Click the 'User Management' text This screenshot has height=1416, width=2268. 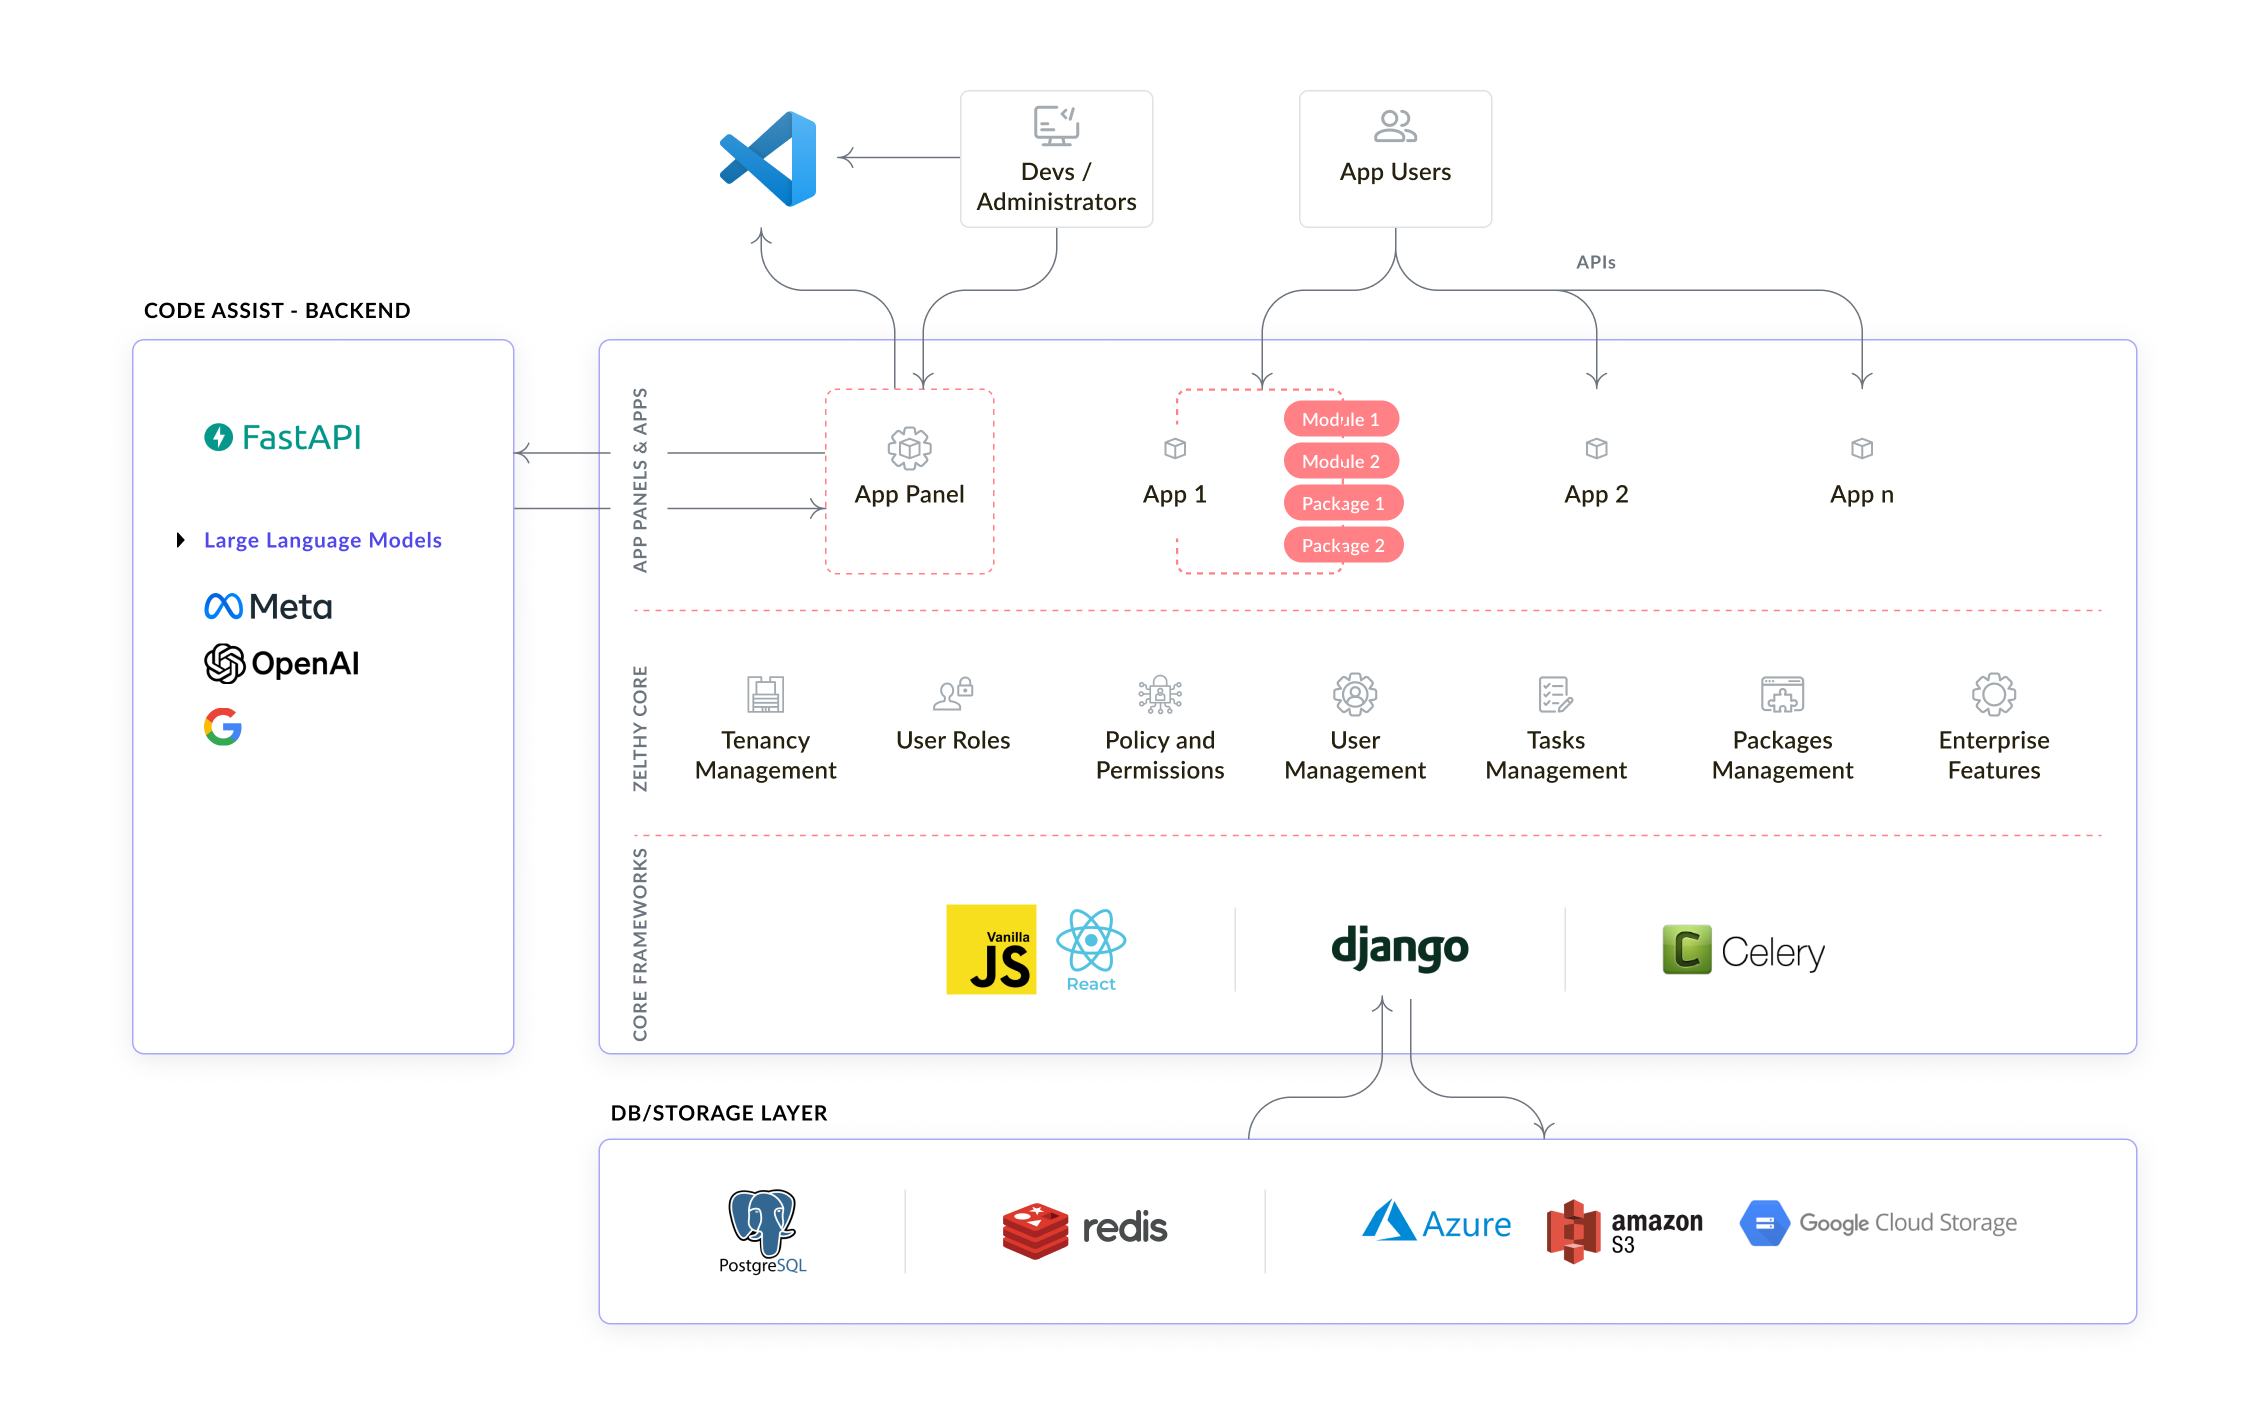tap(1355, 755)
